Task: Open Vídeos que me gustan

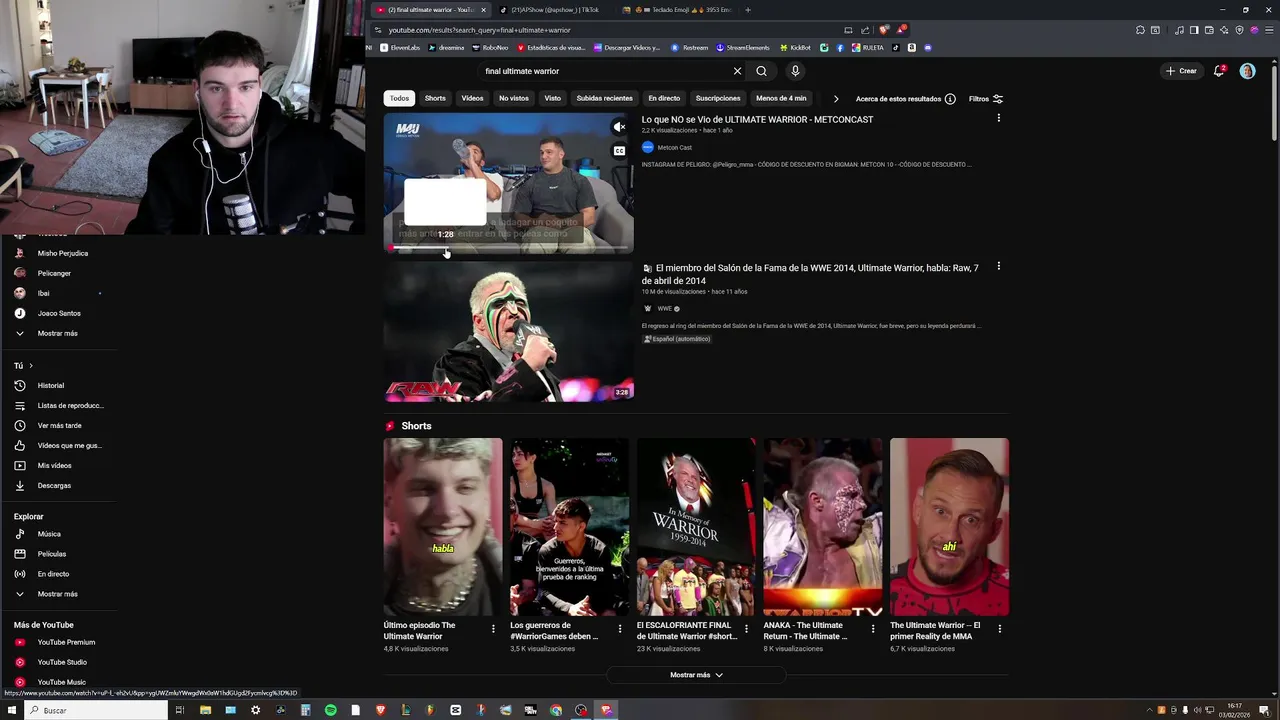Action: pyautogui.click(x=58, y=445)
